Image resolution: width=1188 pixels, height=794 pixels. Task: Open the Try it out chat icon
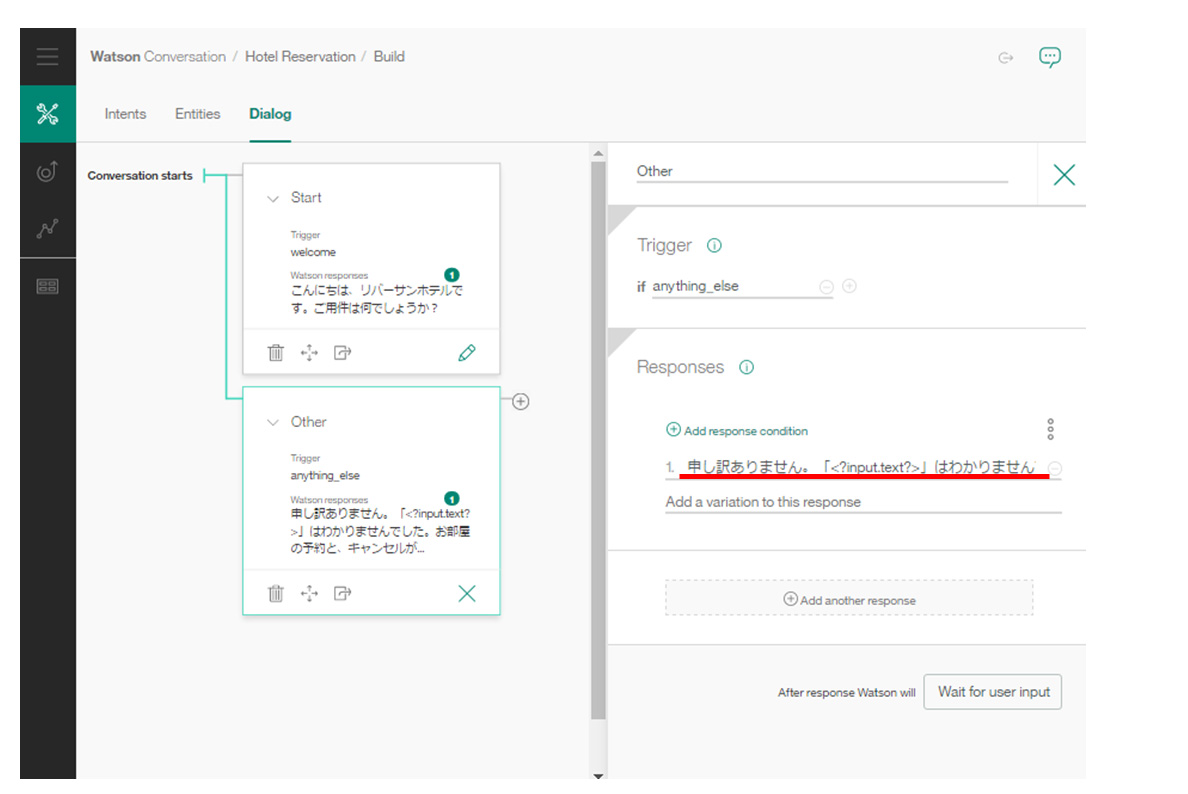1049,57
